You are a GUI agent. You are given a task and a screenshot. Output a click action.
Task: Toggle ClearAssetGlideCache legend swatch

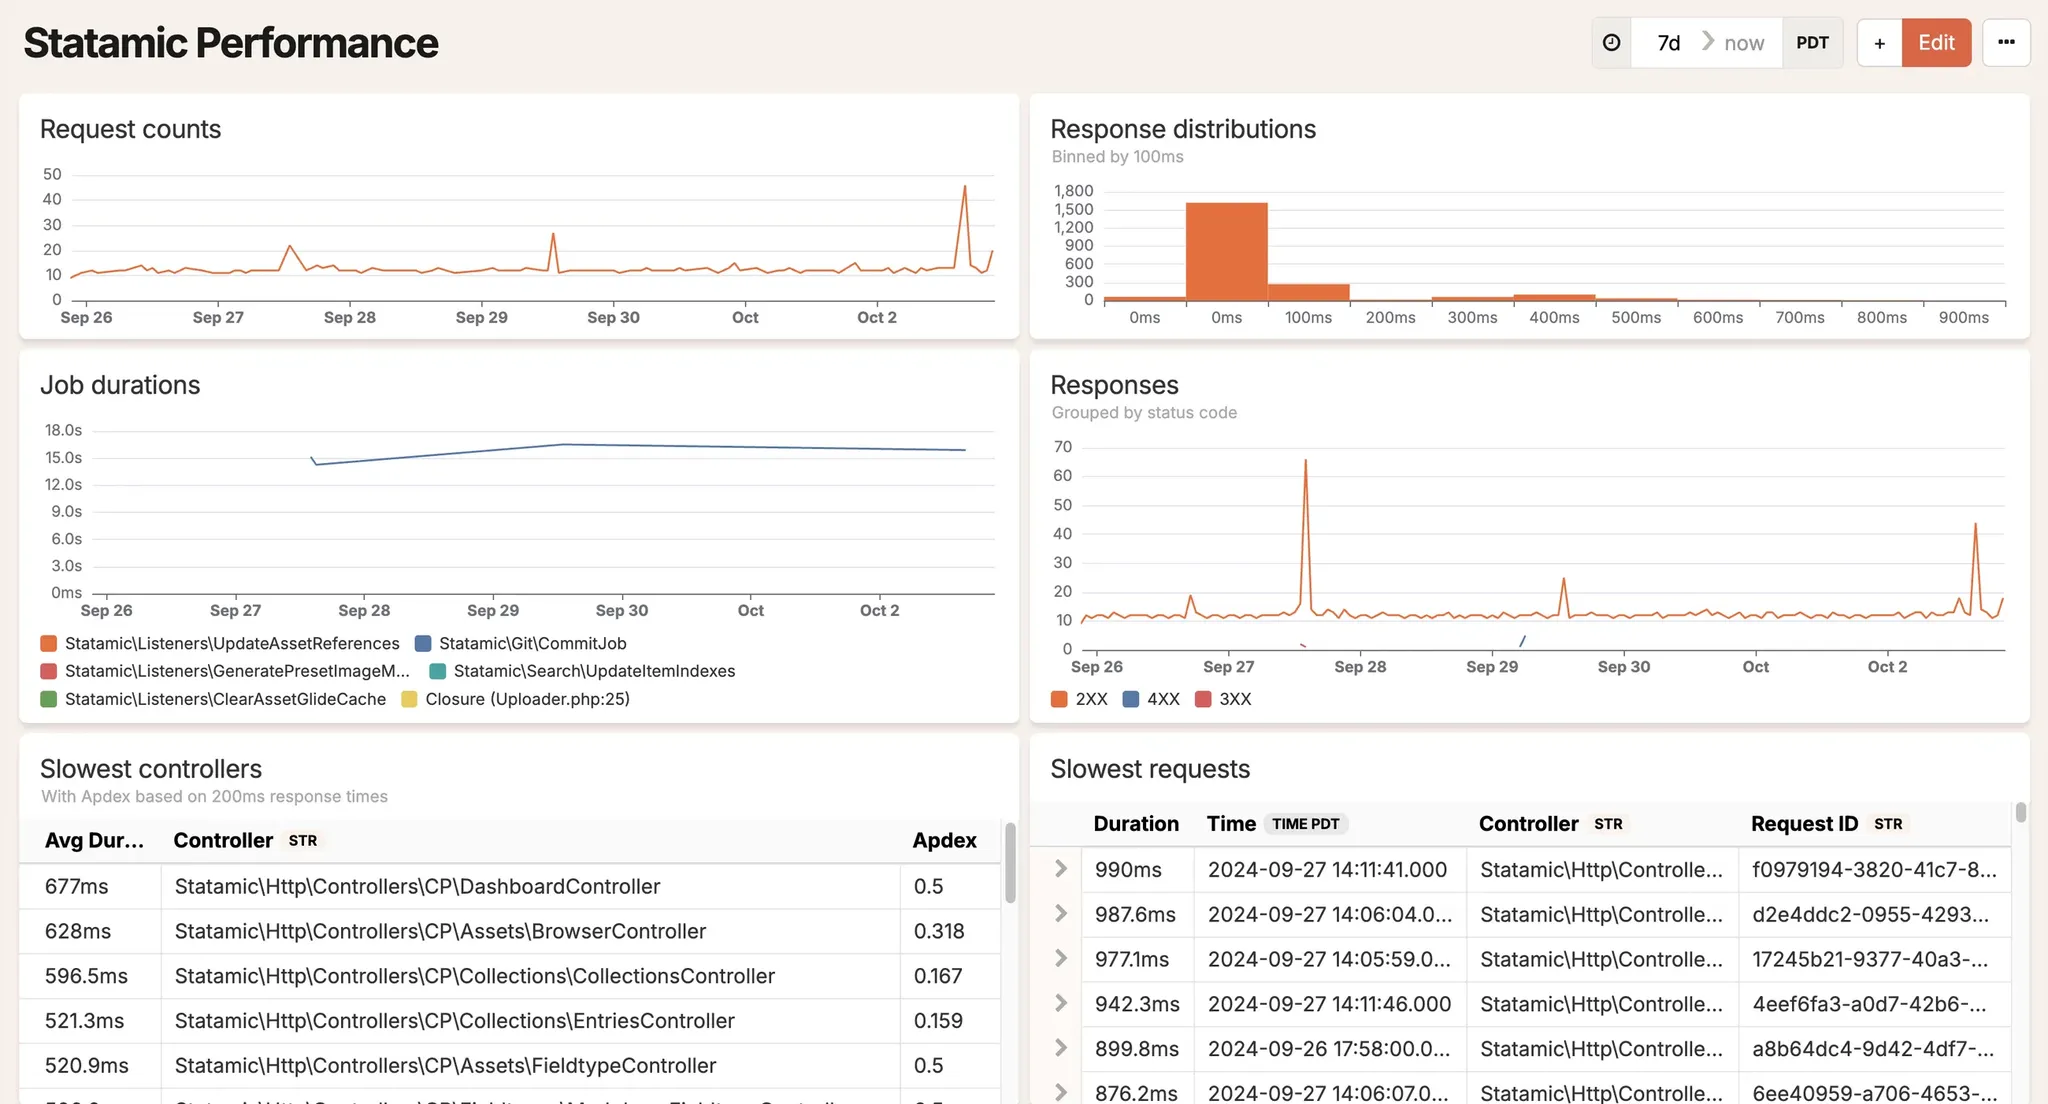tap(48, 699)
